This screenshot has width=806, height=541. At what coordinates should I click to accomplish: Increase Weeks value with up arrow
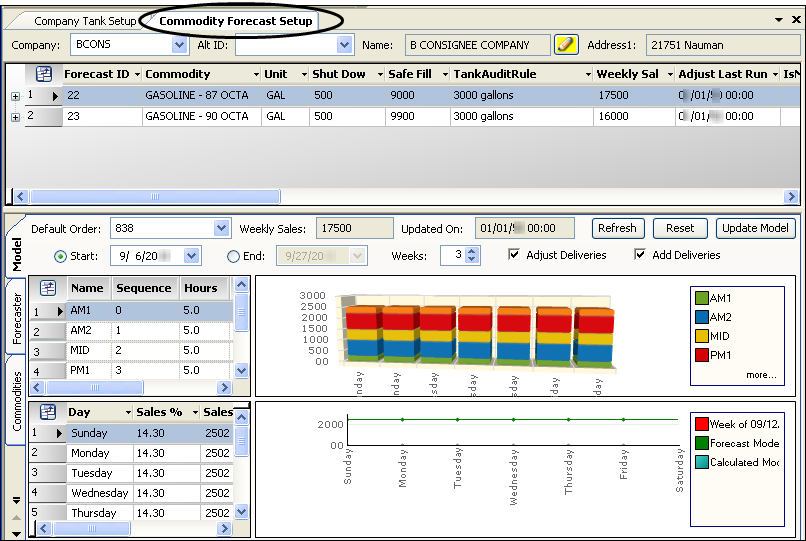pyautogui.click(x=473, y=251)
